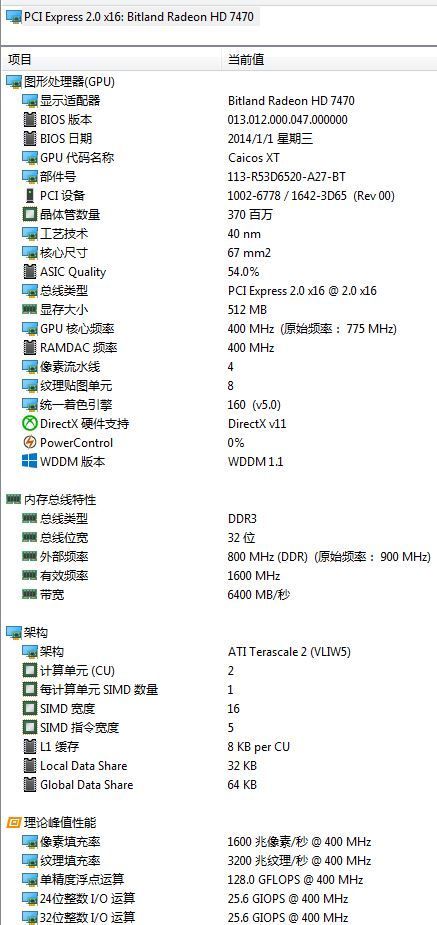Select the 单精度浮点运算 row
The image size is (437, 925).
pos(218,880)
